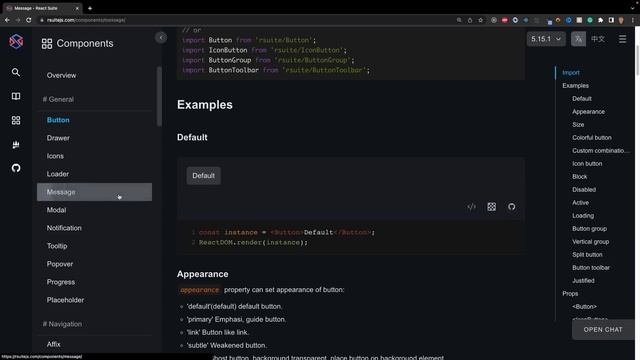Click the translate language icon button
The height and width of the screenshot is (360, 640).
point(578,39)
